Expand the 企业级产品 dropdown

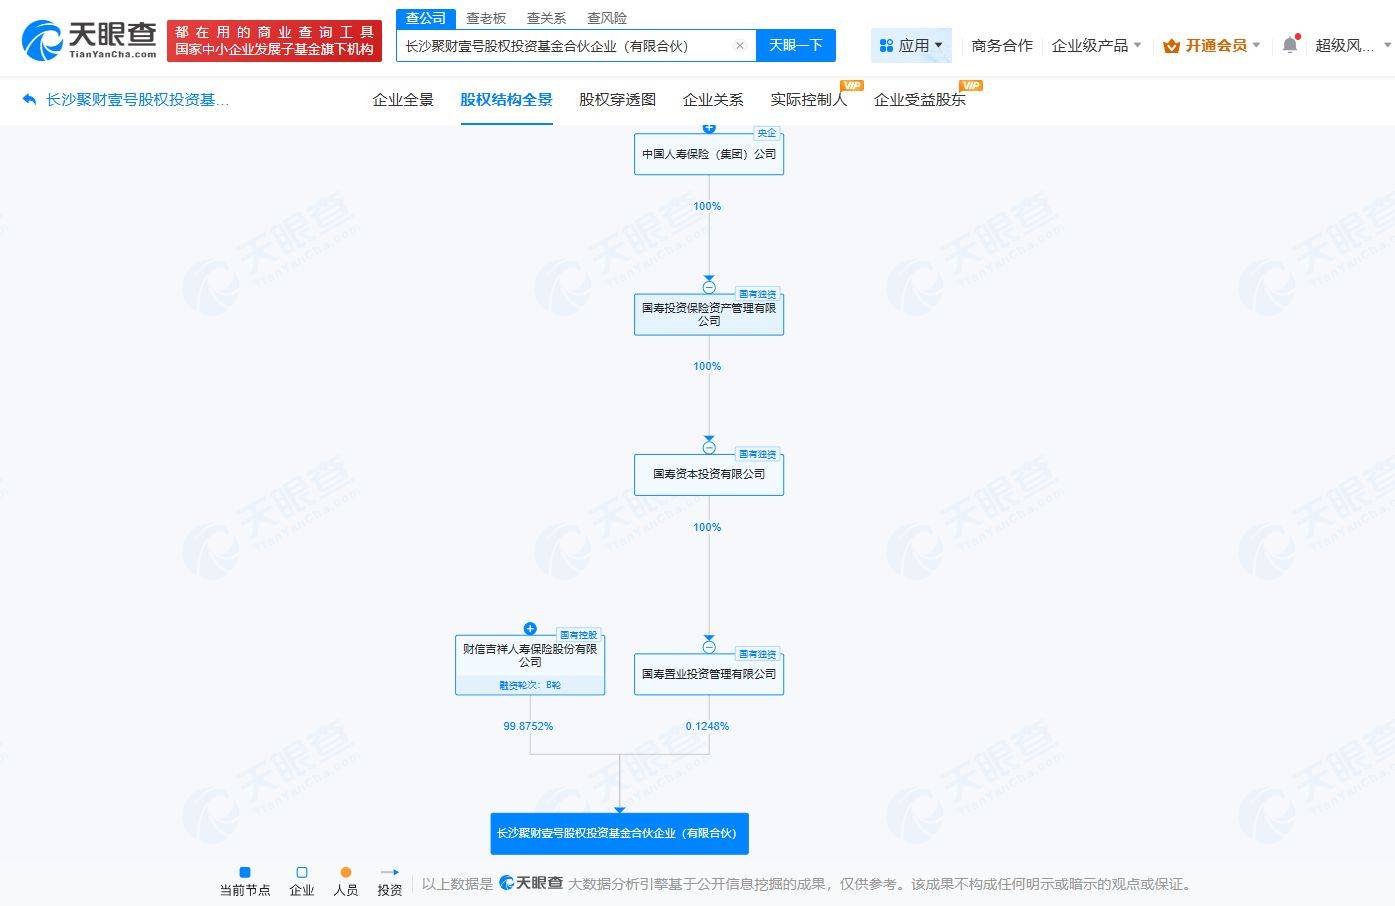pos(1096,46)
